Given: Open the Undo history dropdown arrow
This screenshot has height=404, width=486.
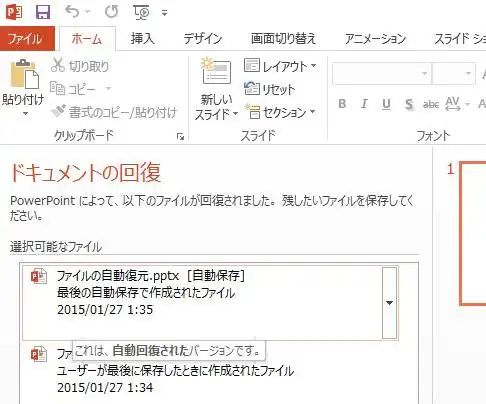Looking at the screenshot, I should (x=88, y=12).
